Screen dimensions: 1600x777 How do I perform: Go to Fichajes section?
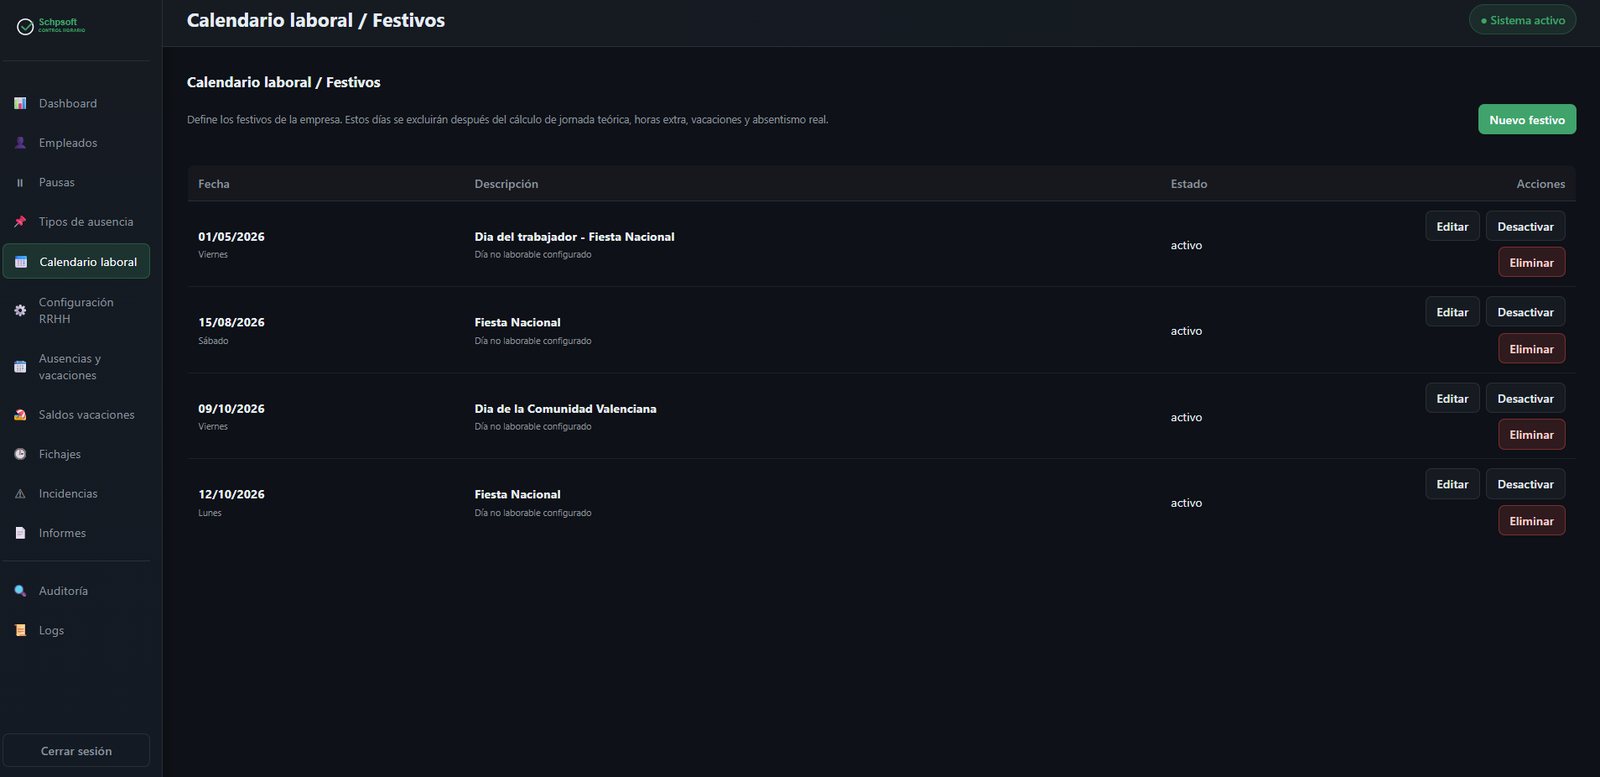pyautogui.click(x=76, y=454)
